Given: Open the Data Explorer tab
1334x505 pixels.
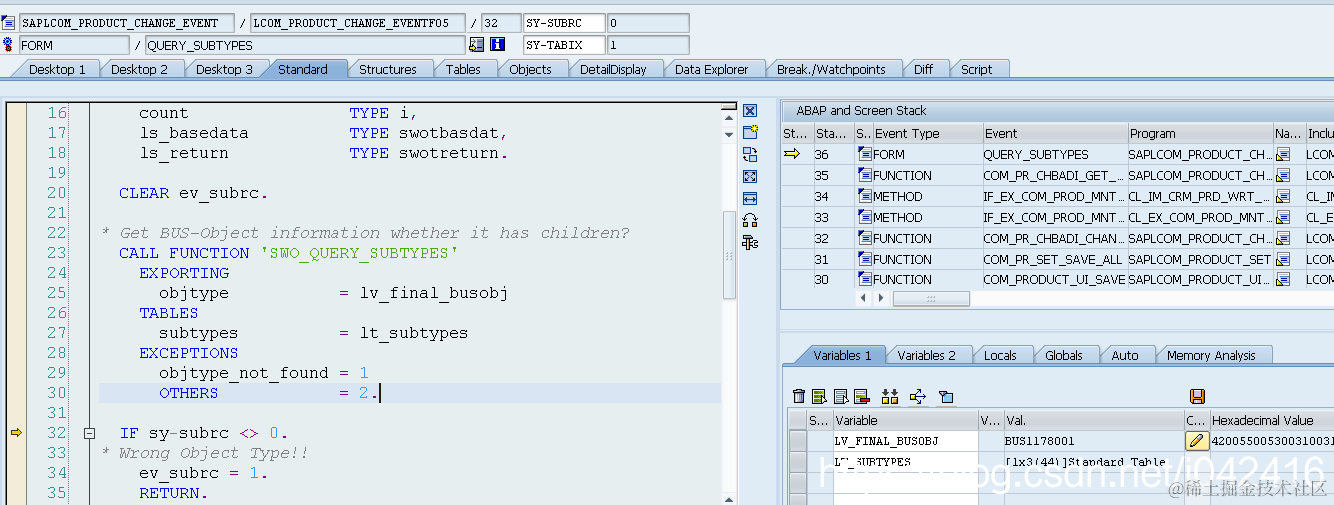Looking at the screenshot, I should (711, 69).
